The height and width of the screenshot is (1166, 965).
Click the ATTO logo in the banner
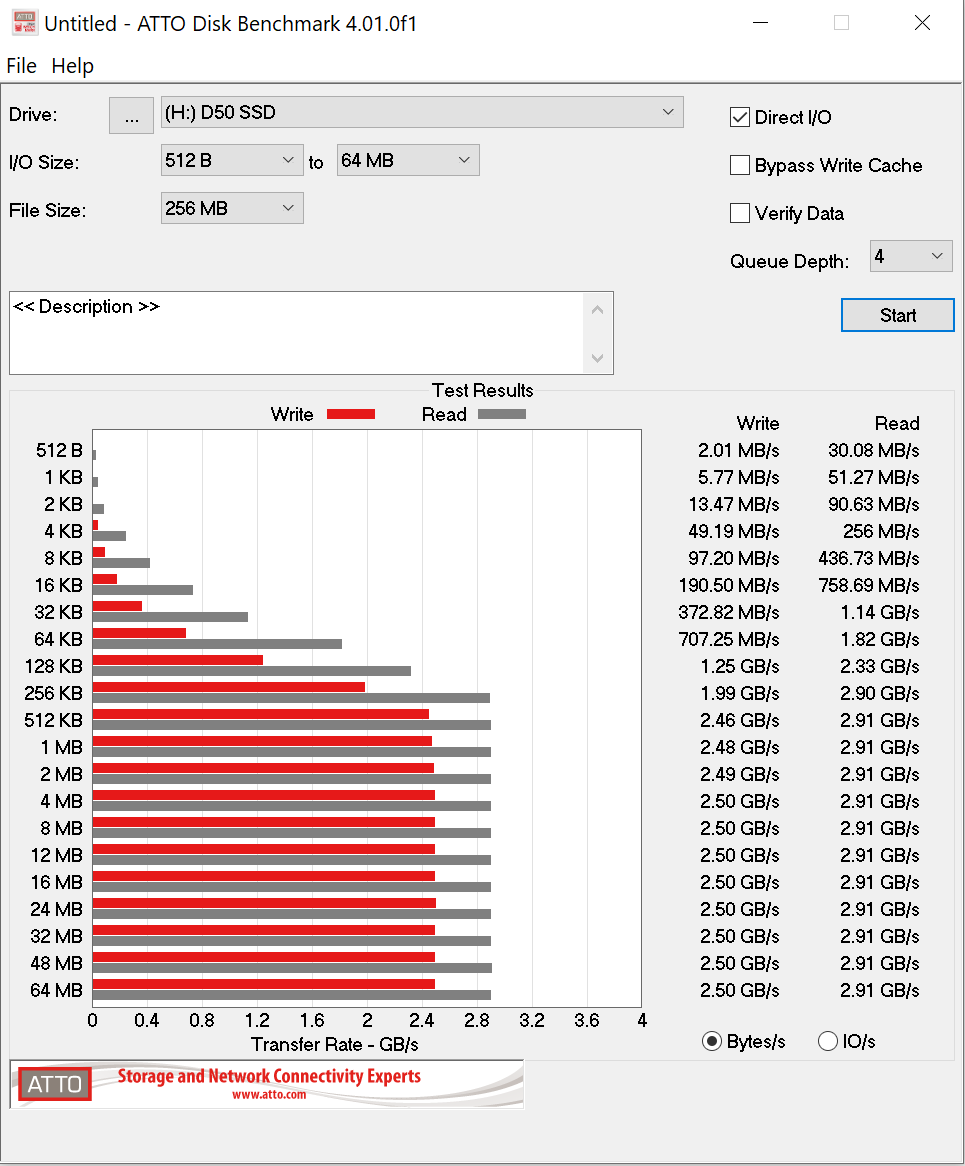[x=55, y=1084]
